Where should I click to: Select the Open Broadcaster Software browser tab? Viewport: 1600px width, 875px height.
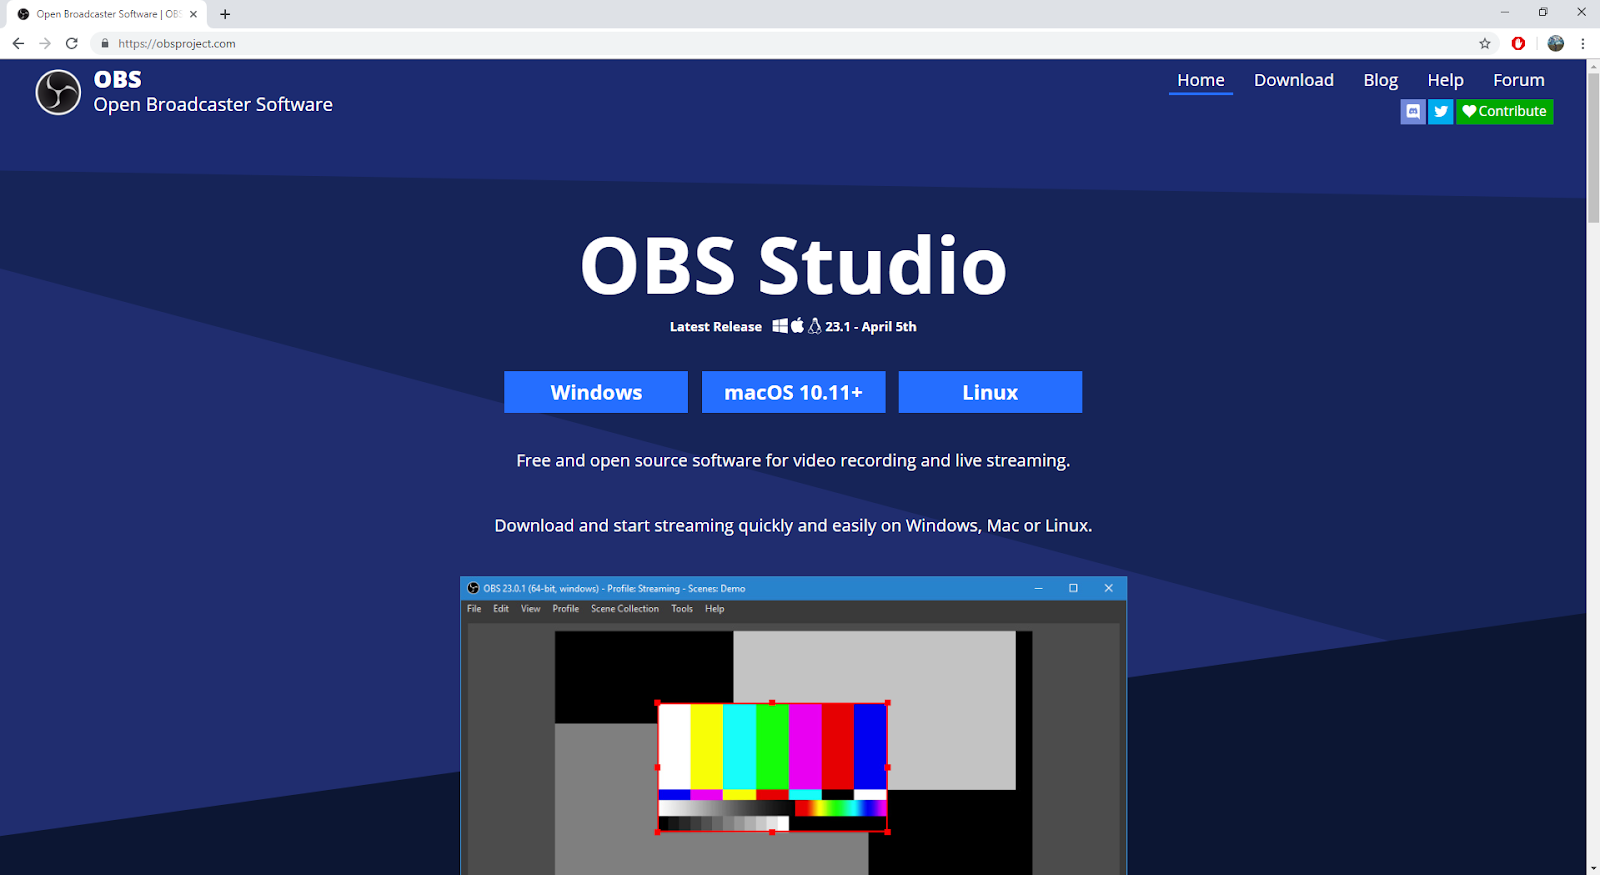click(108, 14)
